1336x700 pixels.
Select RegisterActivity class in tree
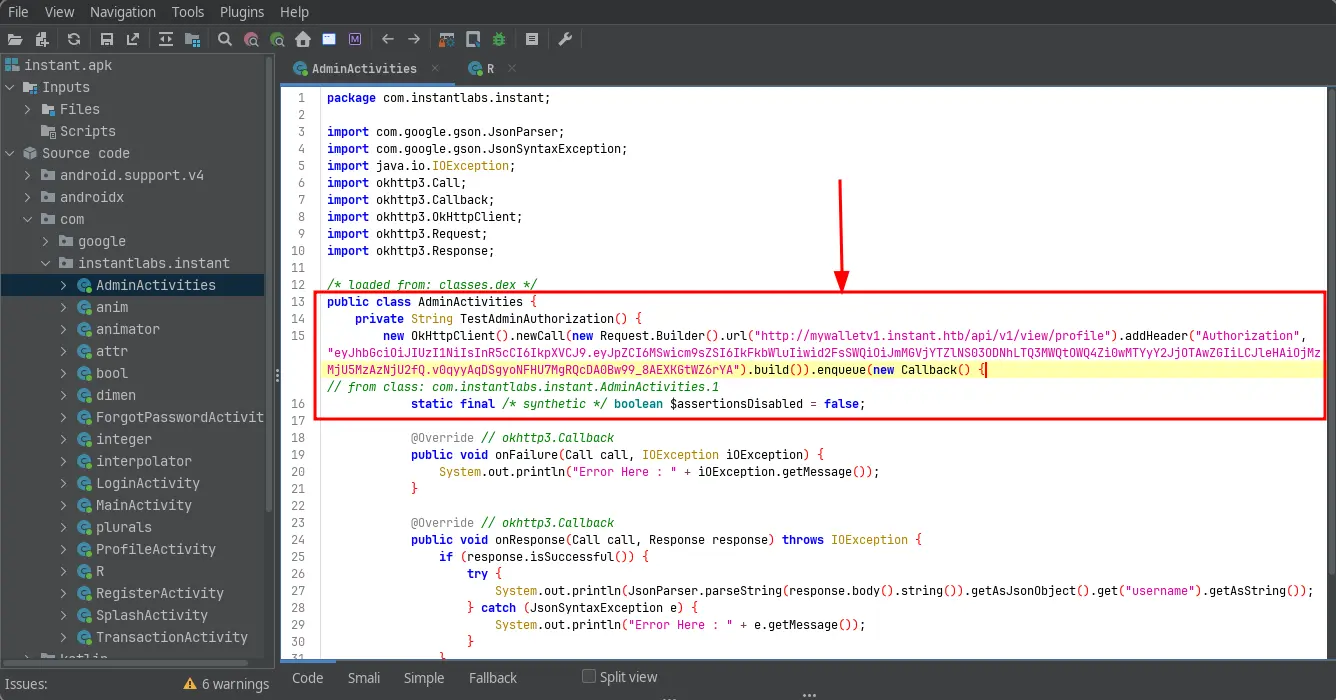pyautogui.click(x=160, y=593)
